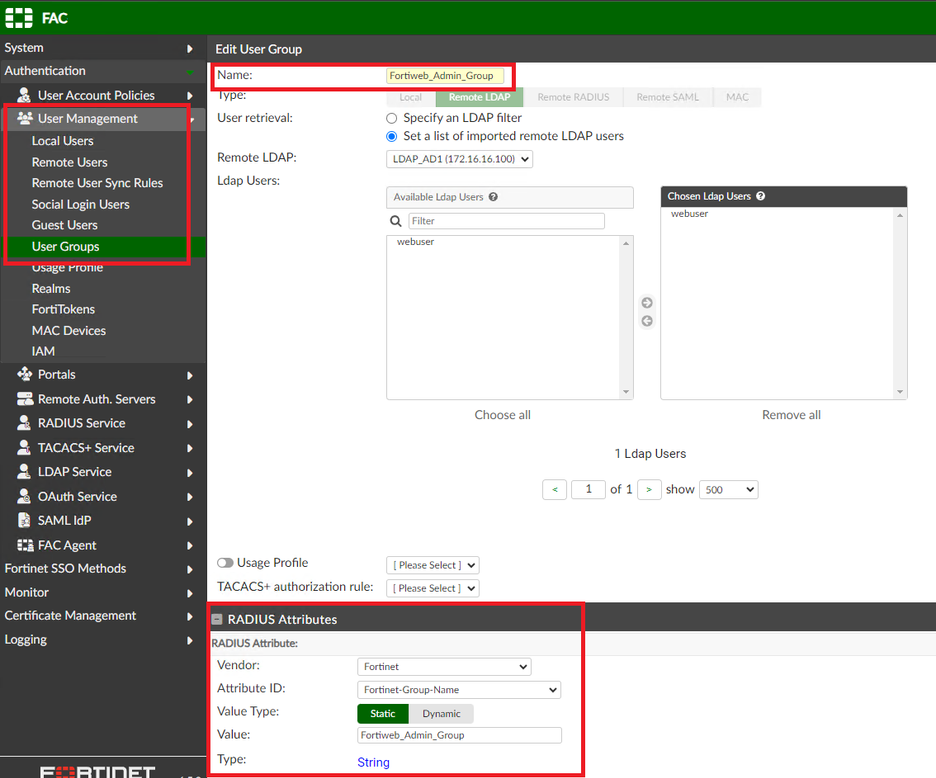Click the group Name input field
Image resolution: width=936 pixels, height=778 pixels.
[445, 76]
